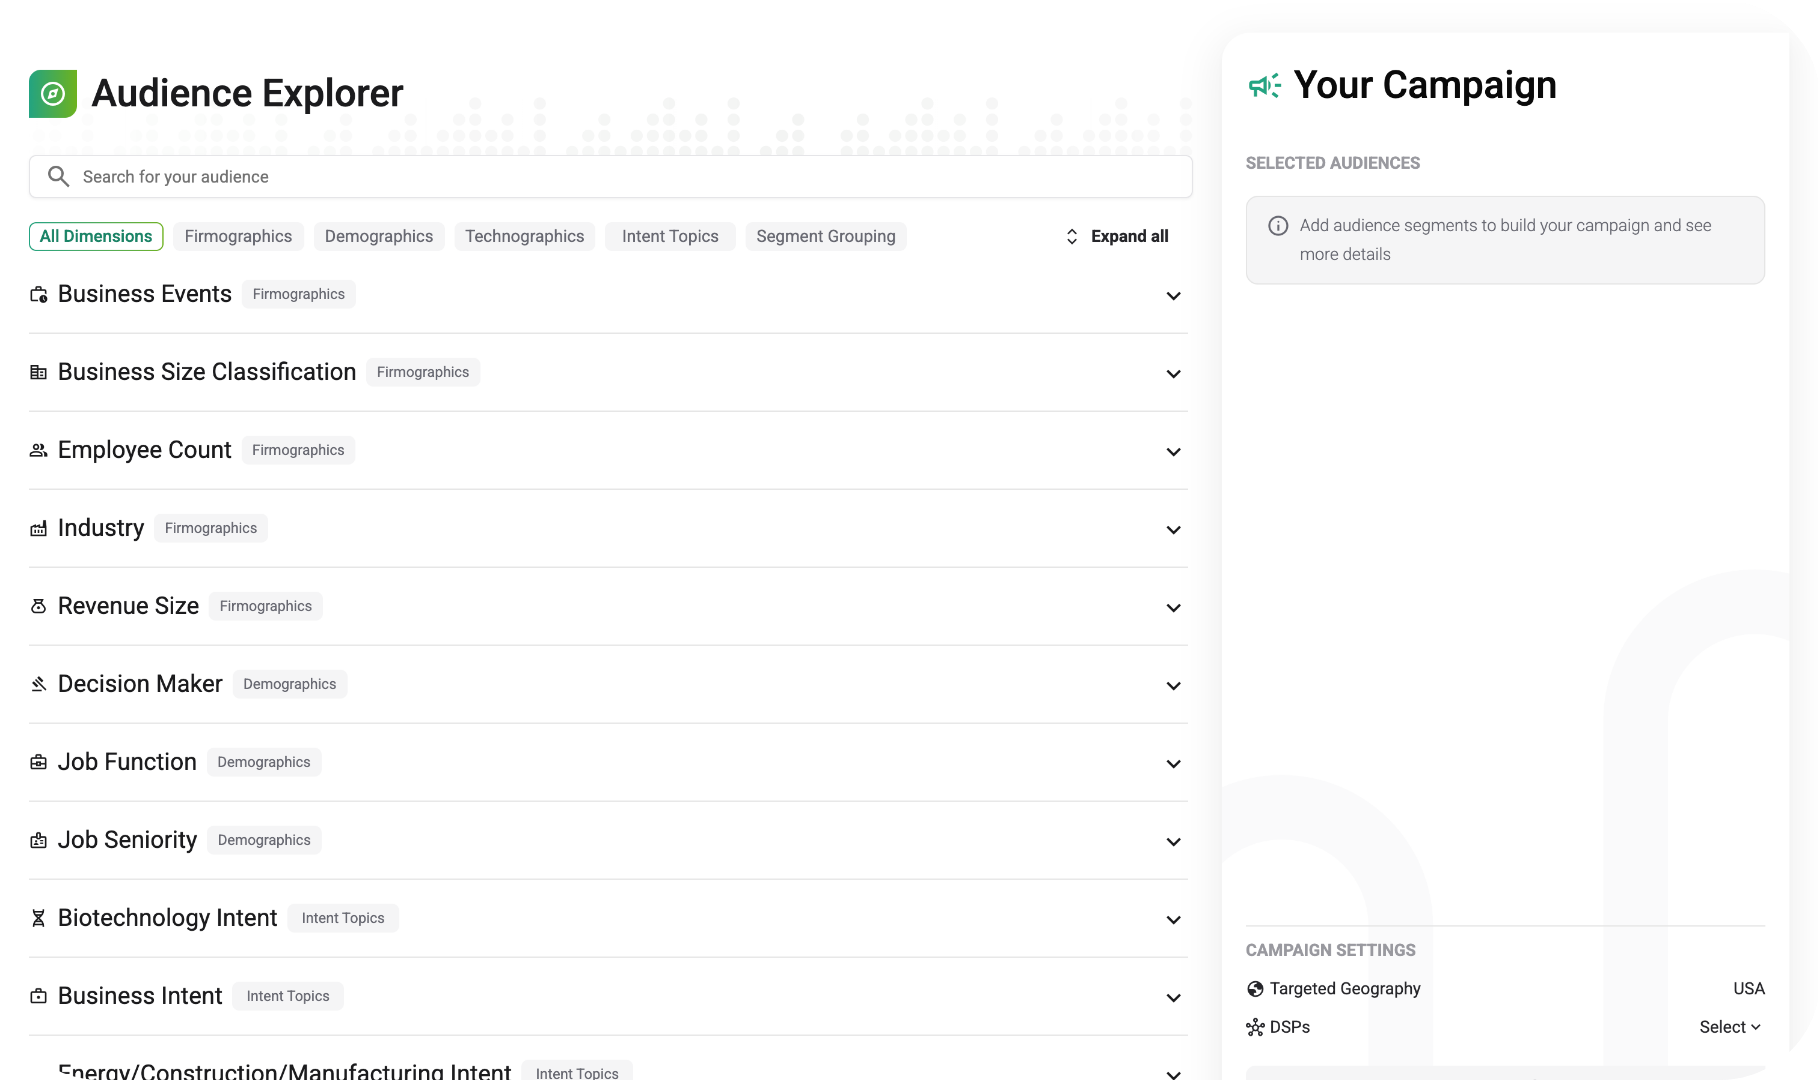
Task: Click the megaphone icon beside Your Campaign
Action: [x=1264, y=86]
